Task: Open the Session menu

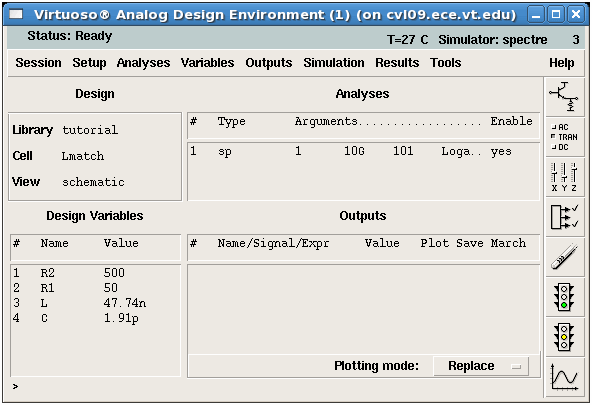Action: (38, 63)
